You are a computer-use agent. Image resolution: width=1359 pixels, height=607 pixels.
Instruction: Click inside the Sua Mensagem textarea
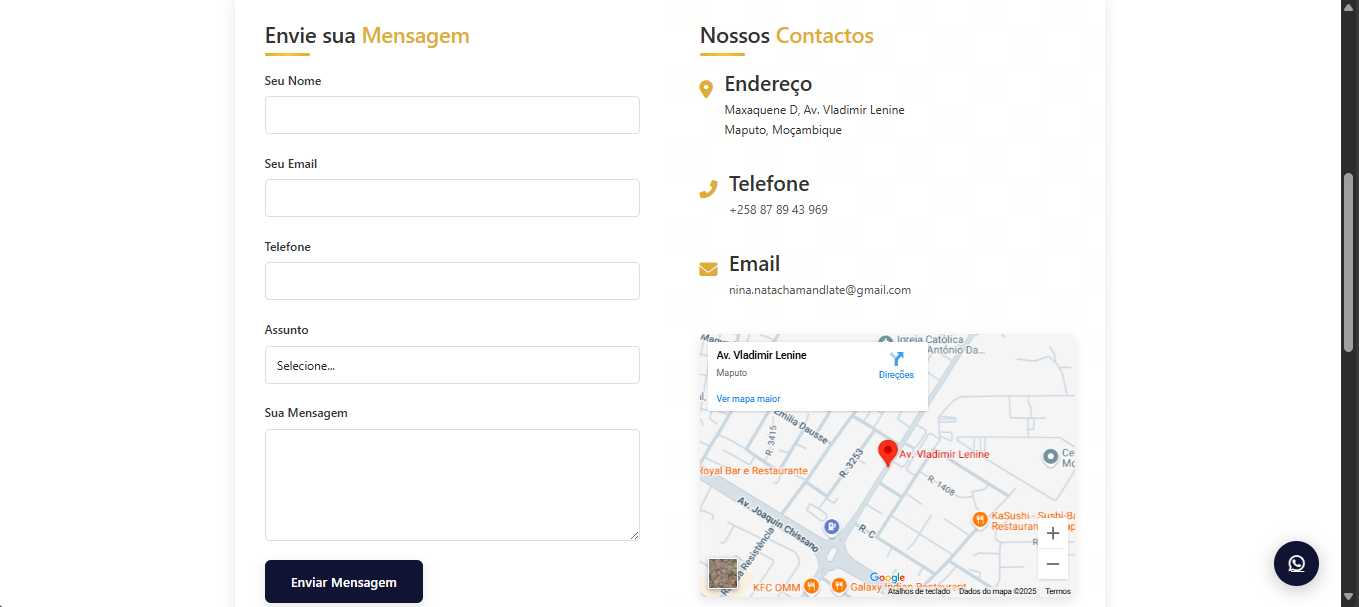click(x=452, y=485)
